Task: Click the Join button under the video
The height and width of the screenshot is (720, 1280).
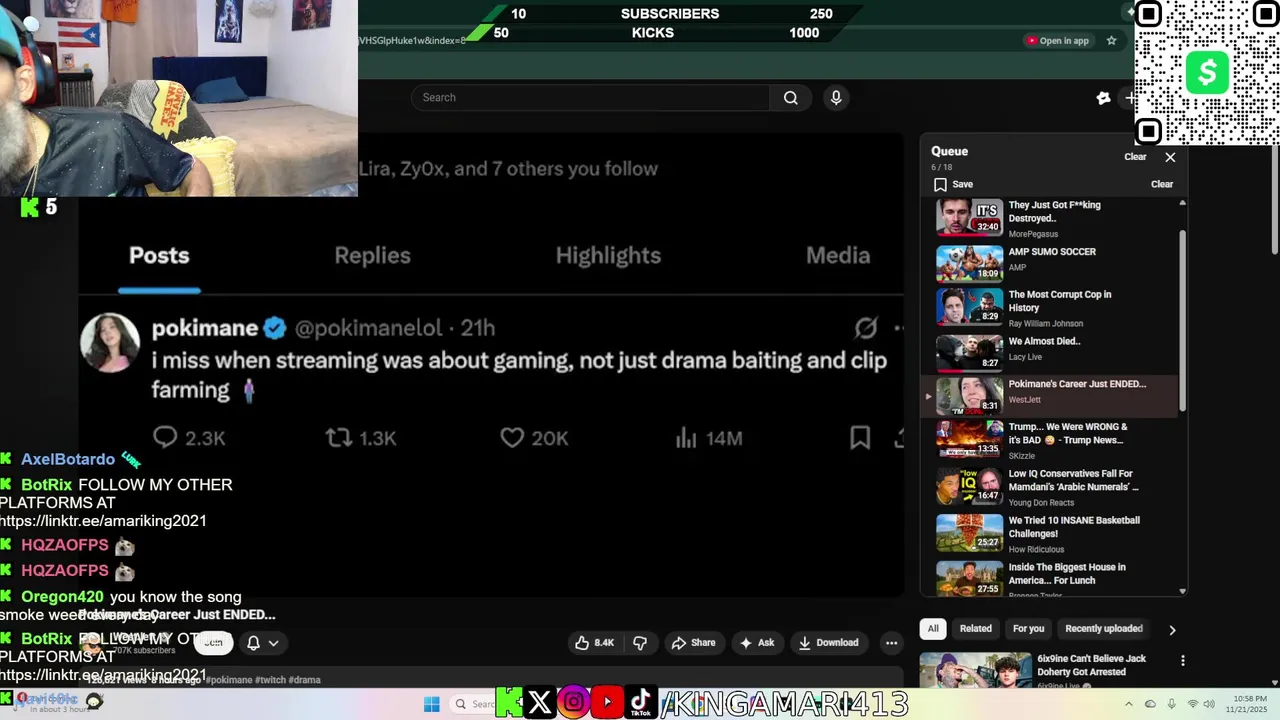Action: 213,643
